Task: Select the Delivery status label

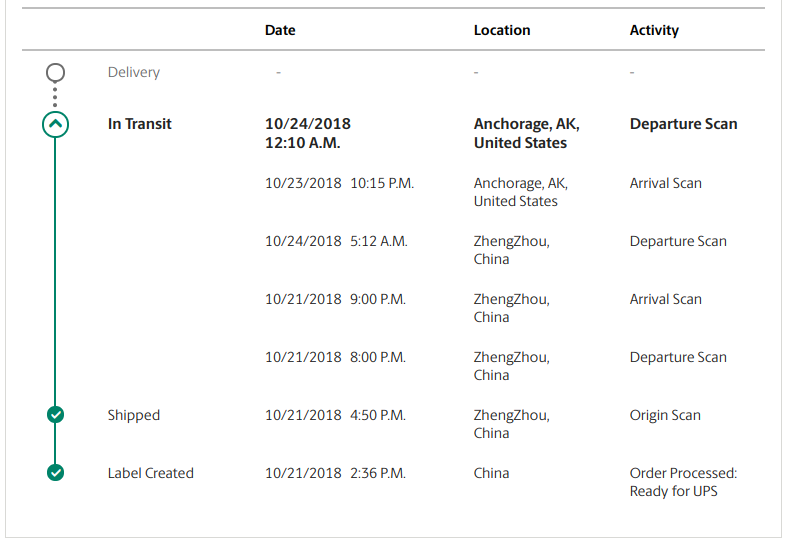Action: pos(133,73)
